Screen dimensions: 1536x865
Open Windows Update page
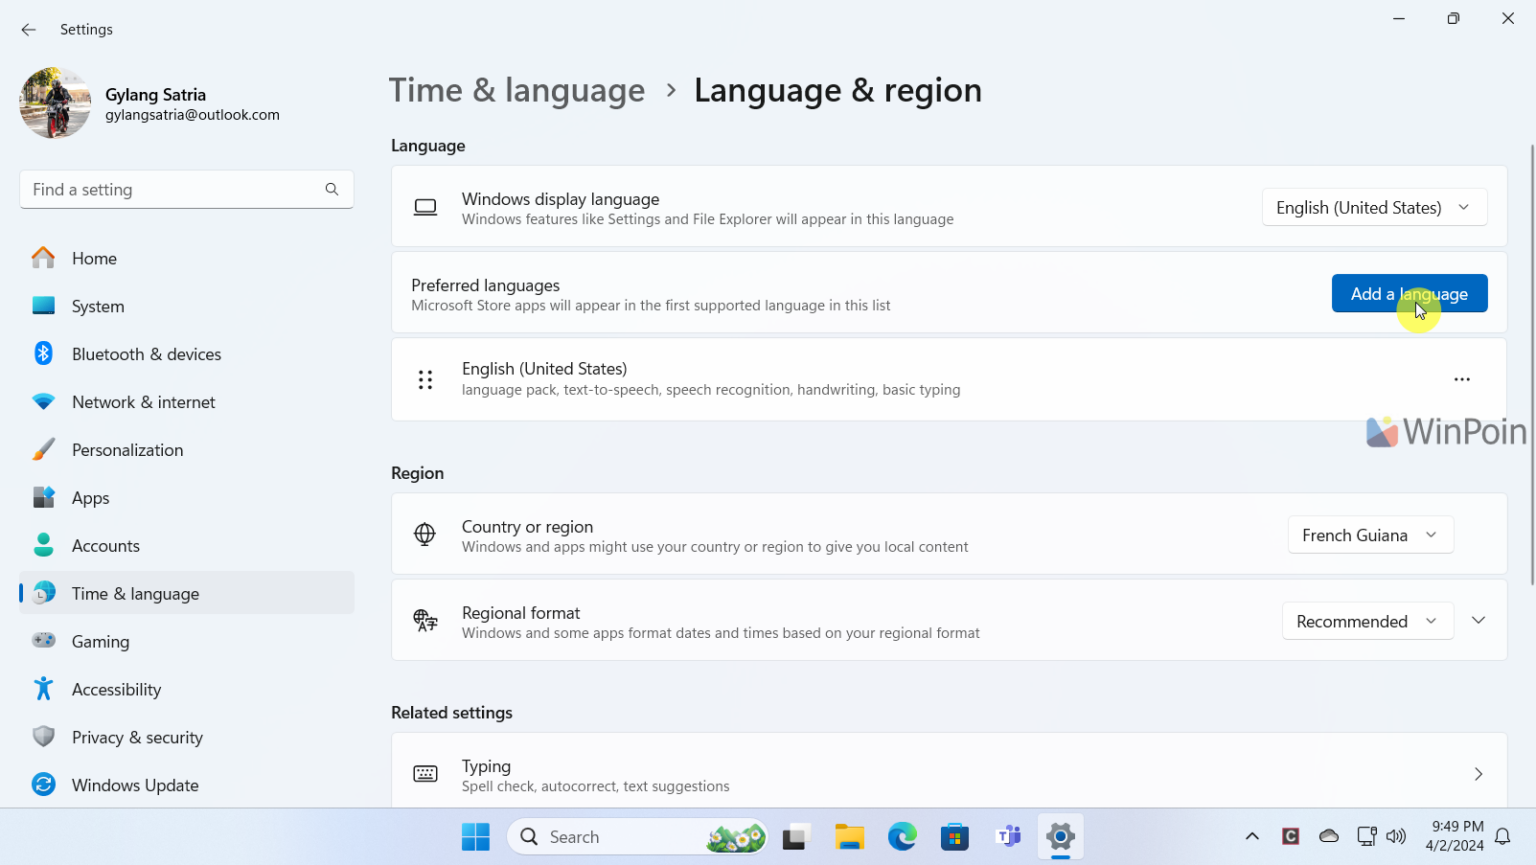[186, 785]
